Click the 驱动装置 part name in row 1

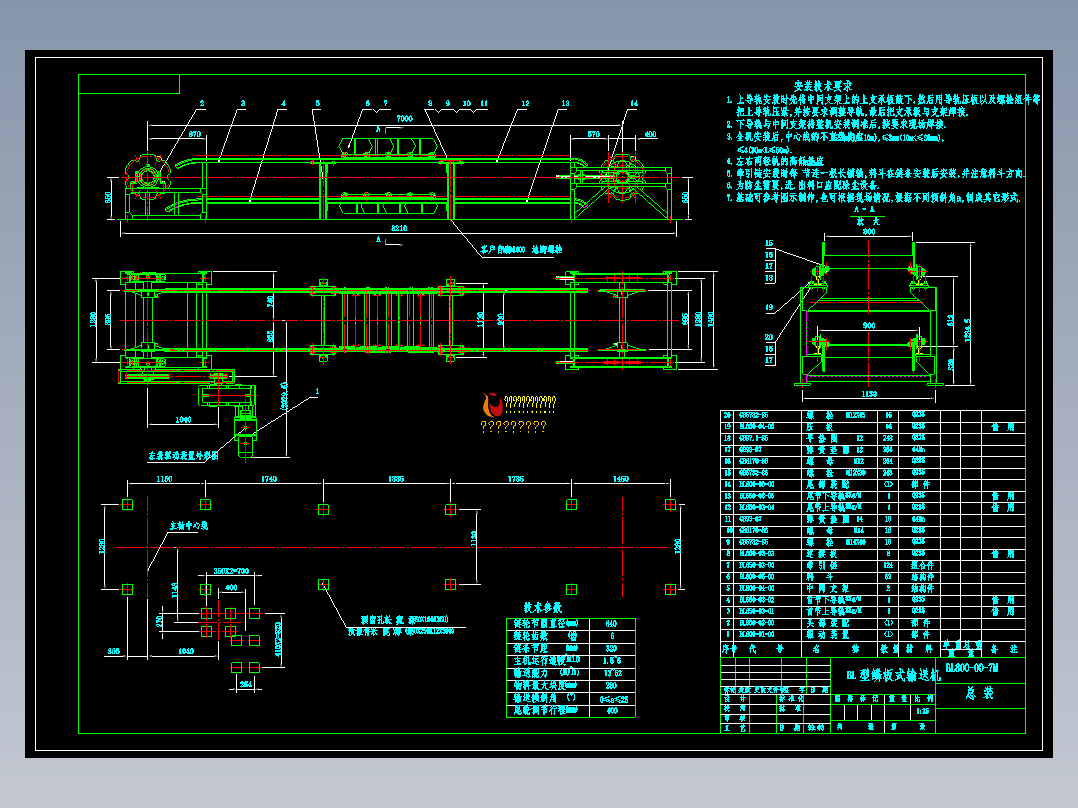827,635
